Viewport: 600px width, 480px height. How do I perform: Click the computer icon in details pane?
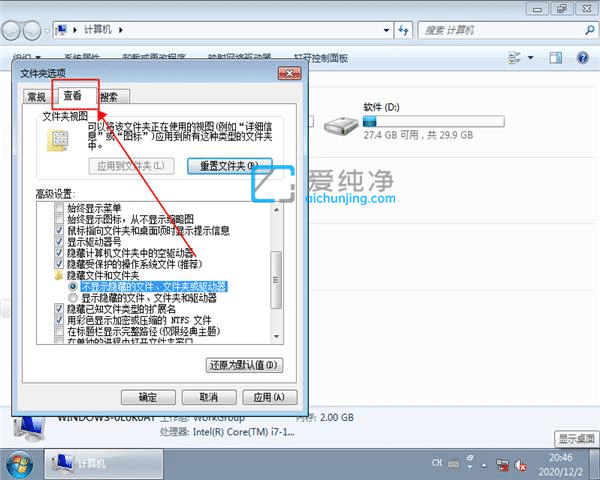tap(29, 428)
